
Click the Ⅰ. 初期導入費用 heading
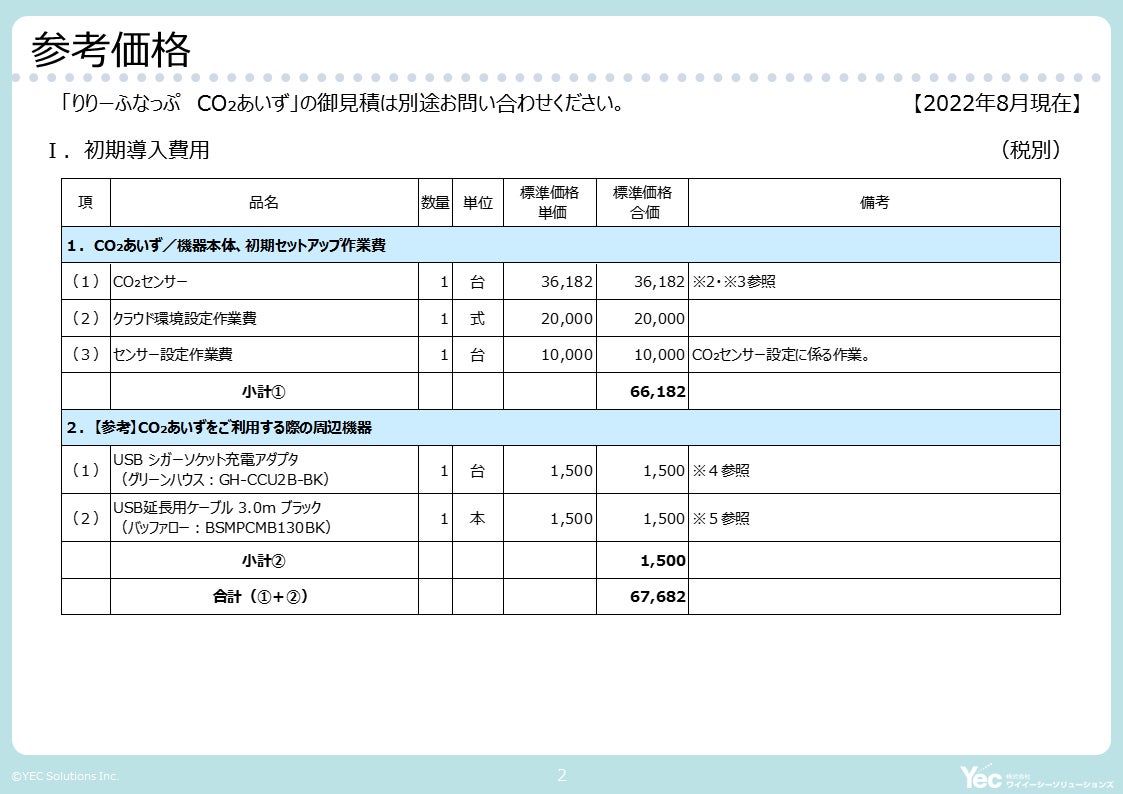pyautogui.click(x=129, y=150)
